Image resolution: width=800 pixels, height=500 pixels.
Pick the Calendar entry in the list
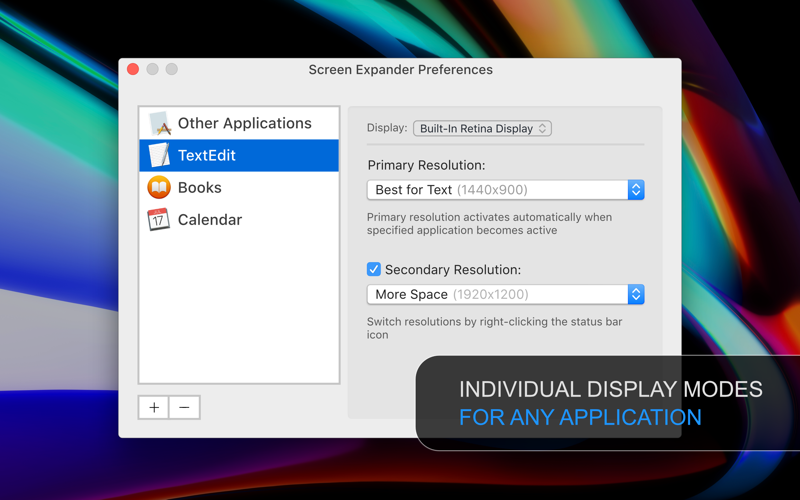click(x=239, y=219)
